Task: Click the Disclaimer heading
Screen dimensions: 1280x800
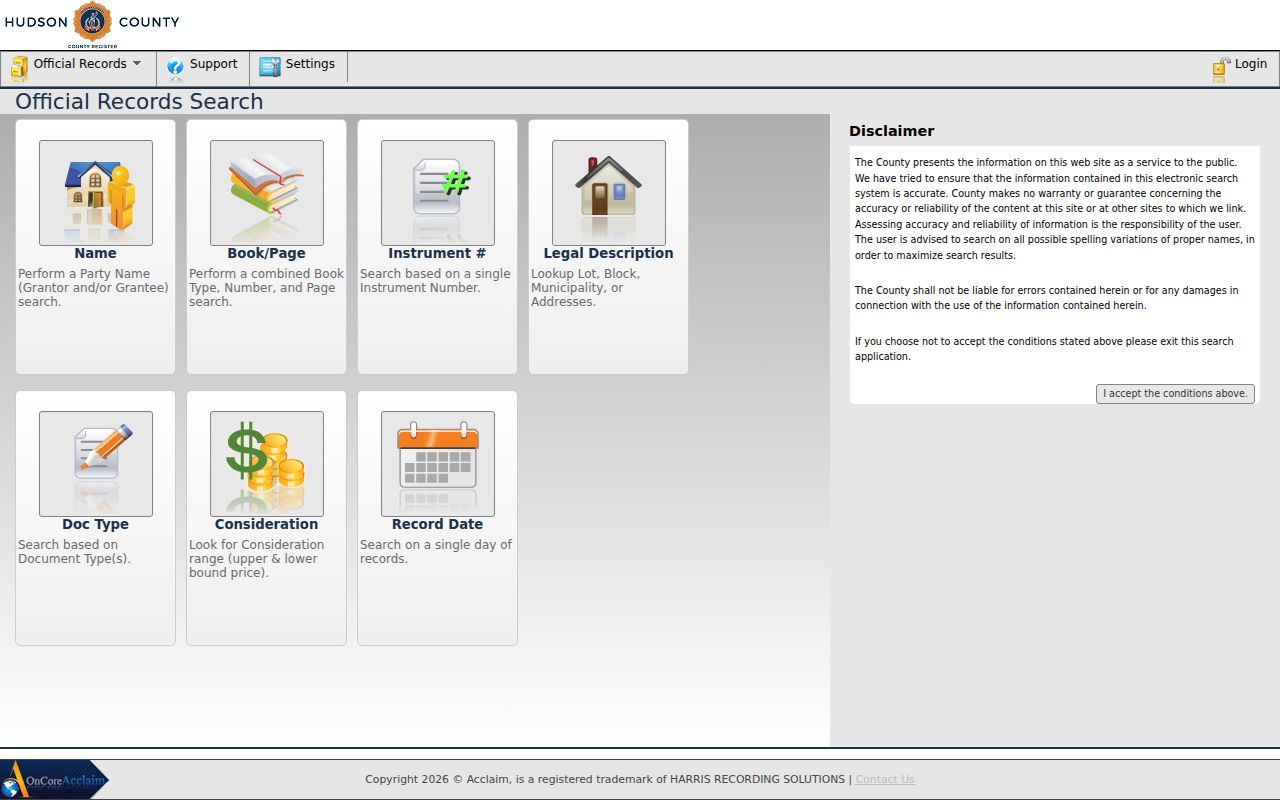Action: [892, 131]
